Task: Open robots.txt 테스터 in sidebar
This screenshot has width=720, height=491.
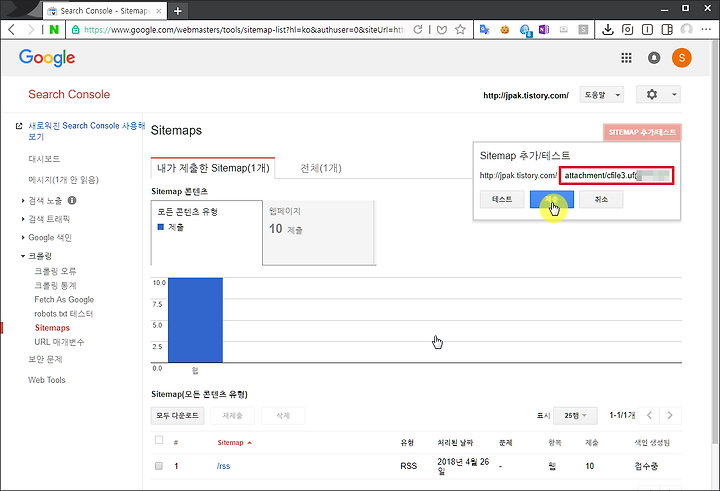Action: coord(63,314)
